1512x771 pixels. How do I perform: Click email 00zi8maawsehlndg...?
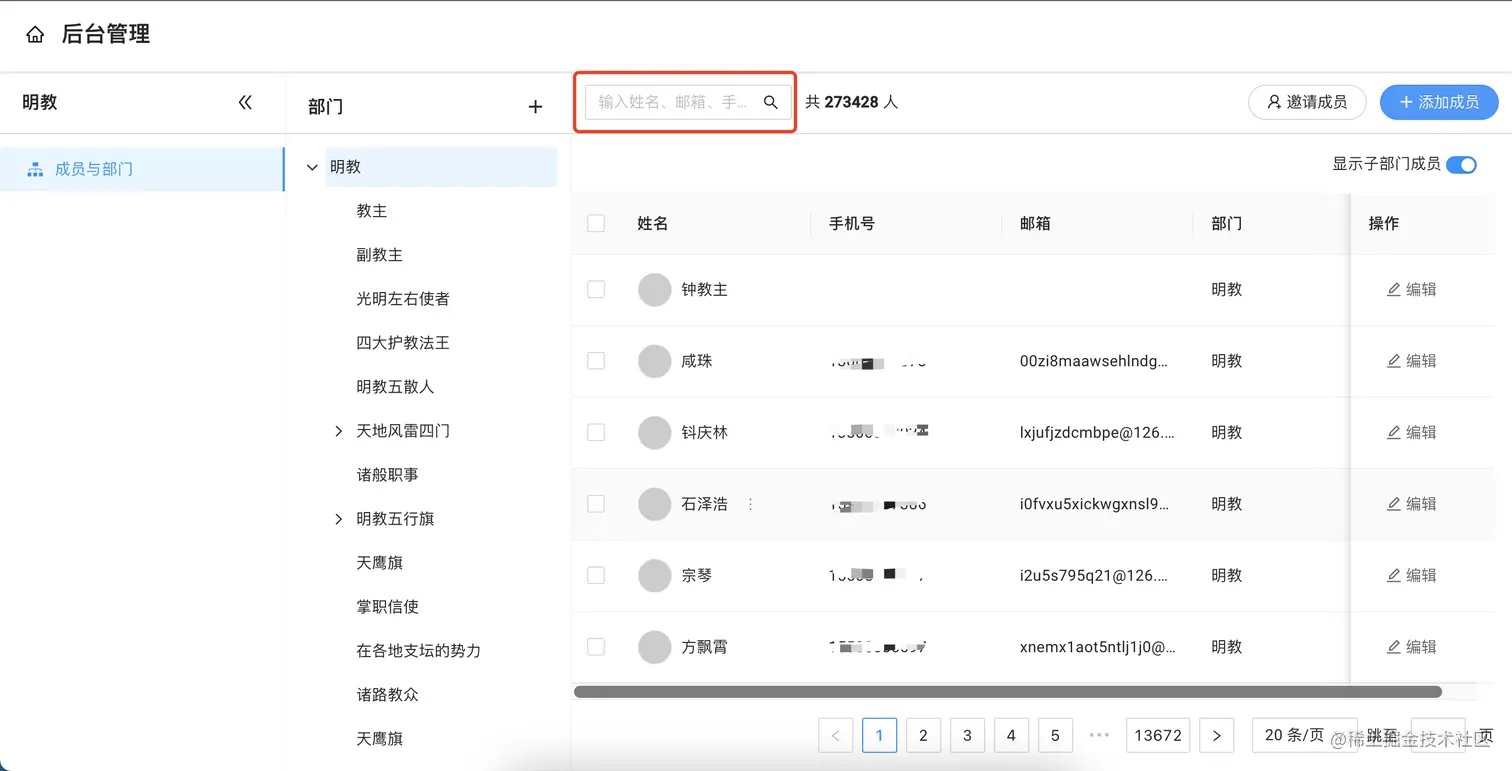(x=1094, y=361)
